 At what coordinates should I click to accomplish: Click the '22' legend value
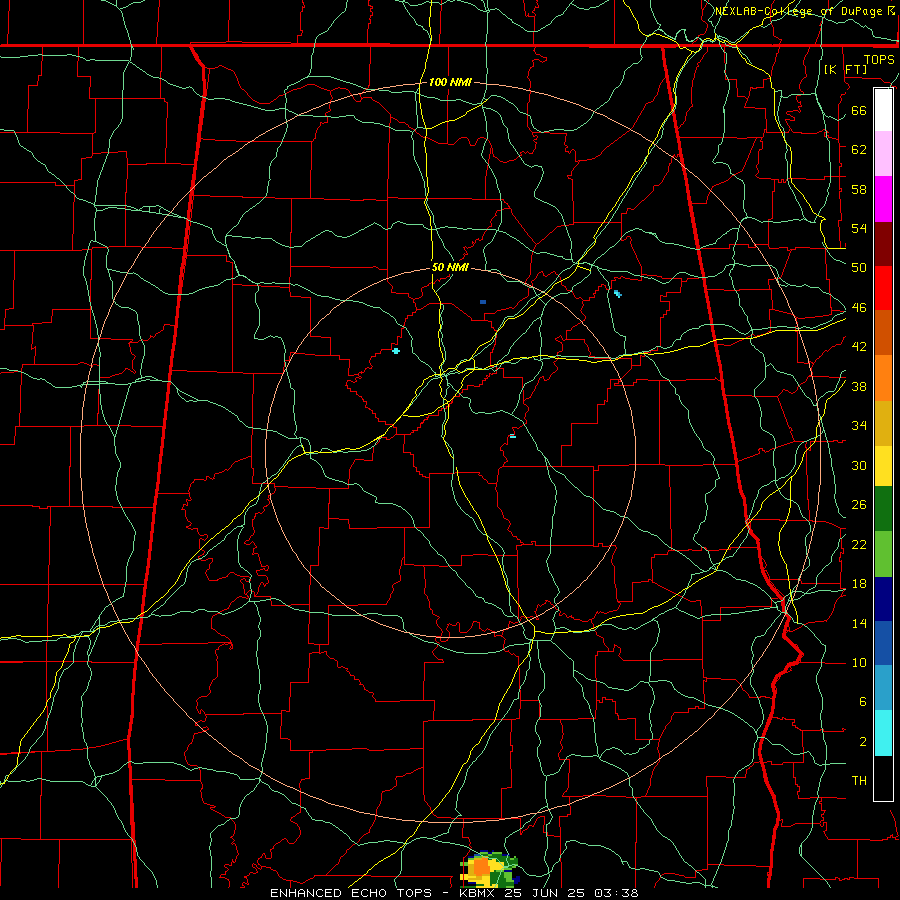[859, 544]
